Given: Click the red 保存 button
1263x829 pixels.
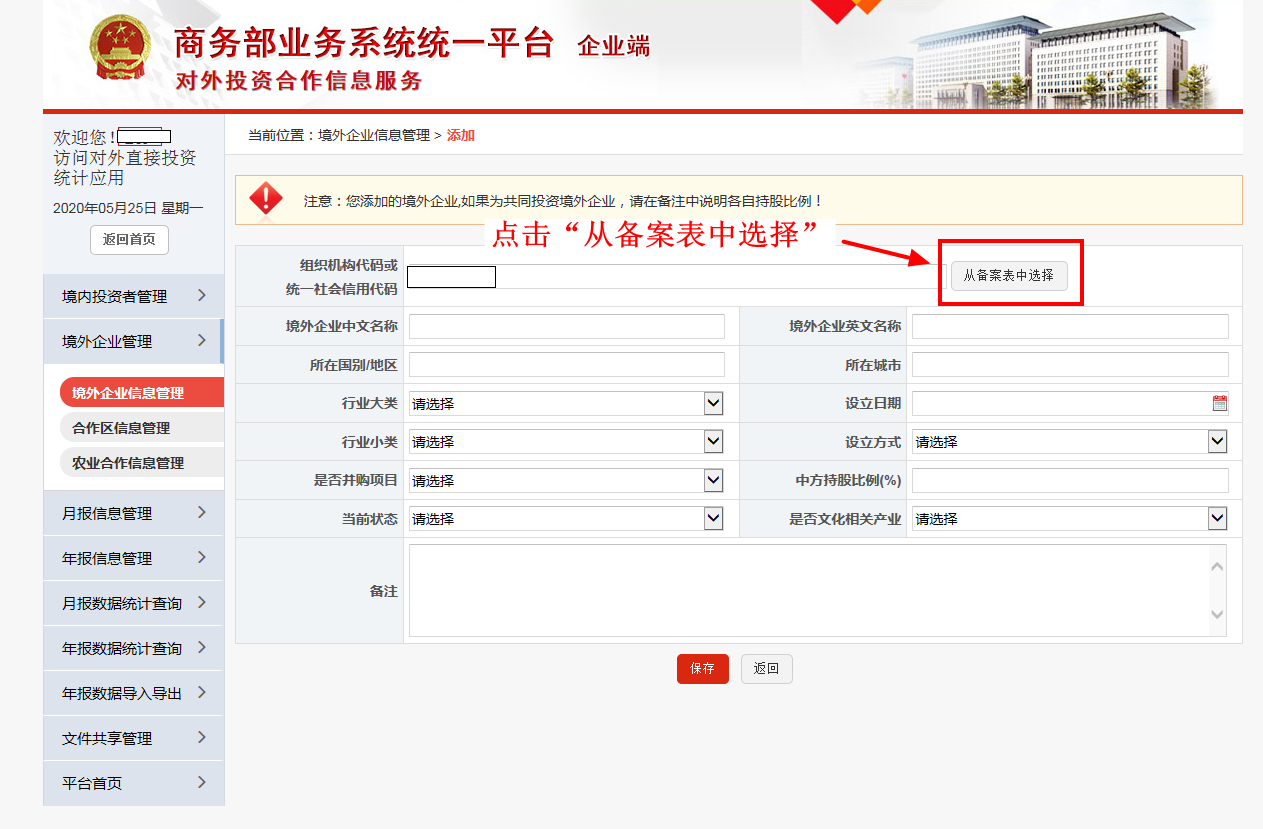Looking at the screenshot, I should [x=702, y=669].
